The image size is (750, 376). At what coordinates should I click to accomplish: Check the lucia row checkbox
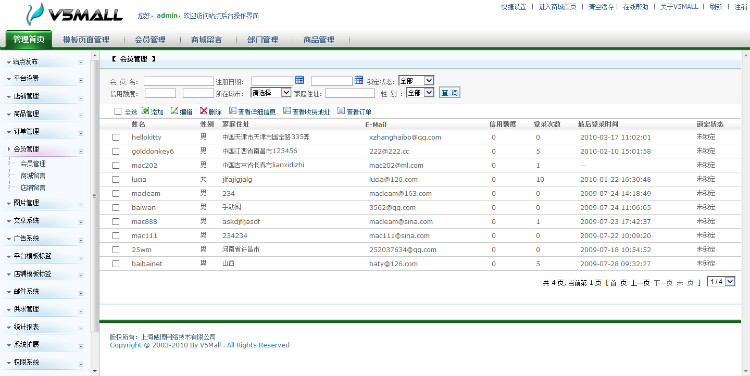tap(116, 179)
